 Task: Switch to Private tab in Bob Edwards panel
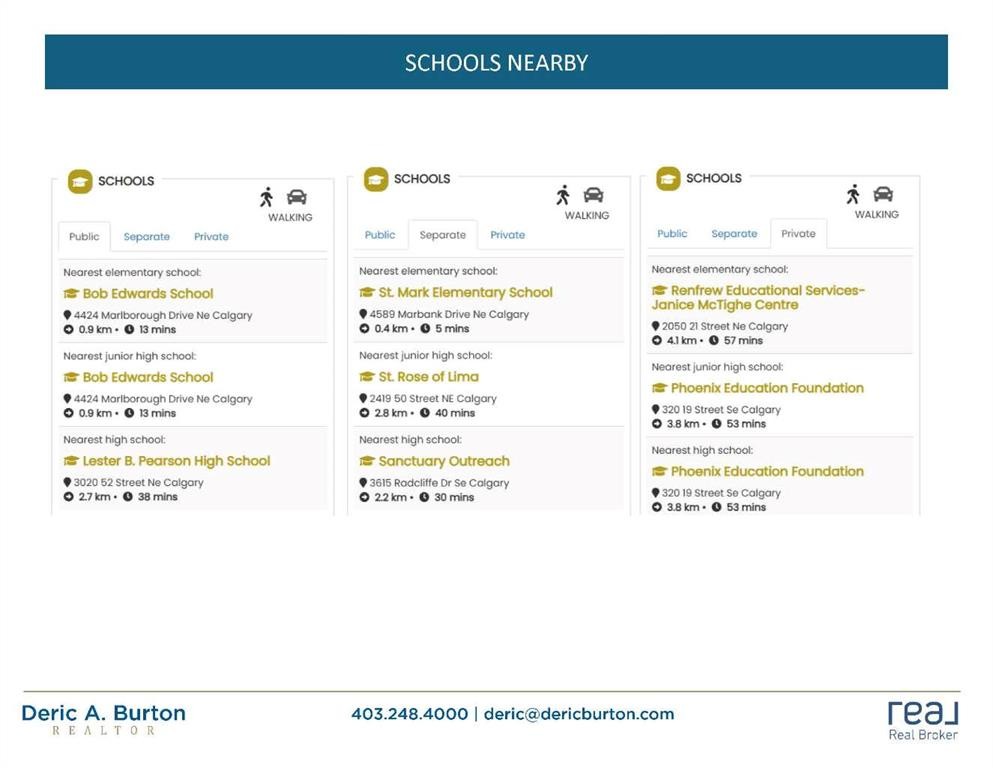coord(211,237)
